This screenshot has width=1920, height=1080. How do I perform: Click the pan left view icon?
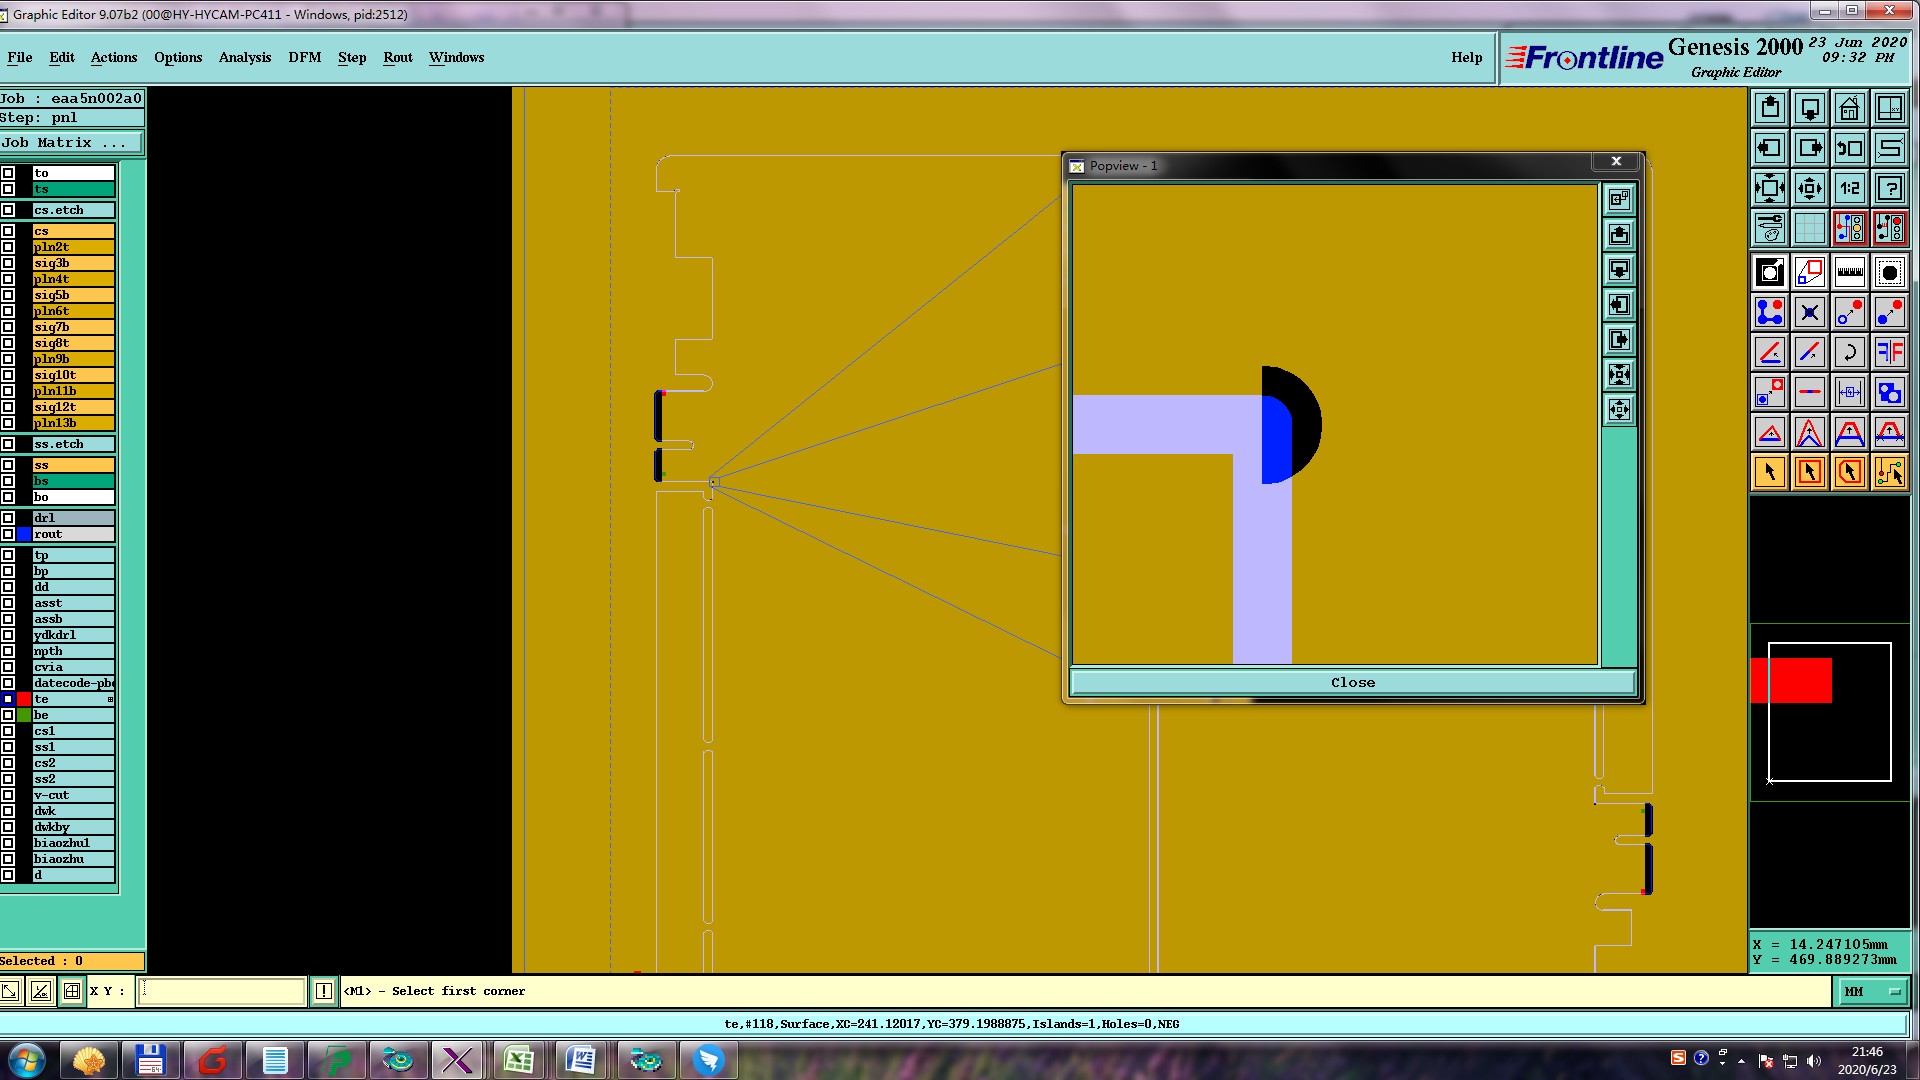[x=1770, y=148]
